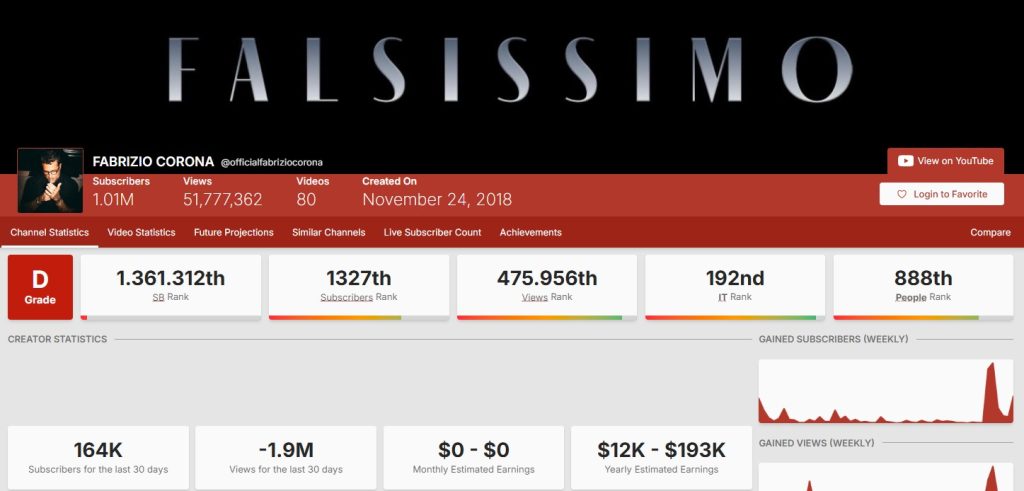Image resolution: width=1024 pixels, height=491 pixels.
Task: Click the 1327th Subscribers Rank card
Action: point(359,287)
